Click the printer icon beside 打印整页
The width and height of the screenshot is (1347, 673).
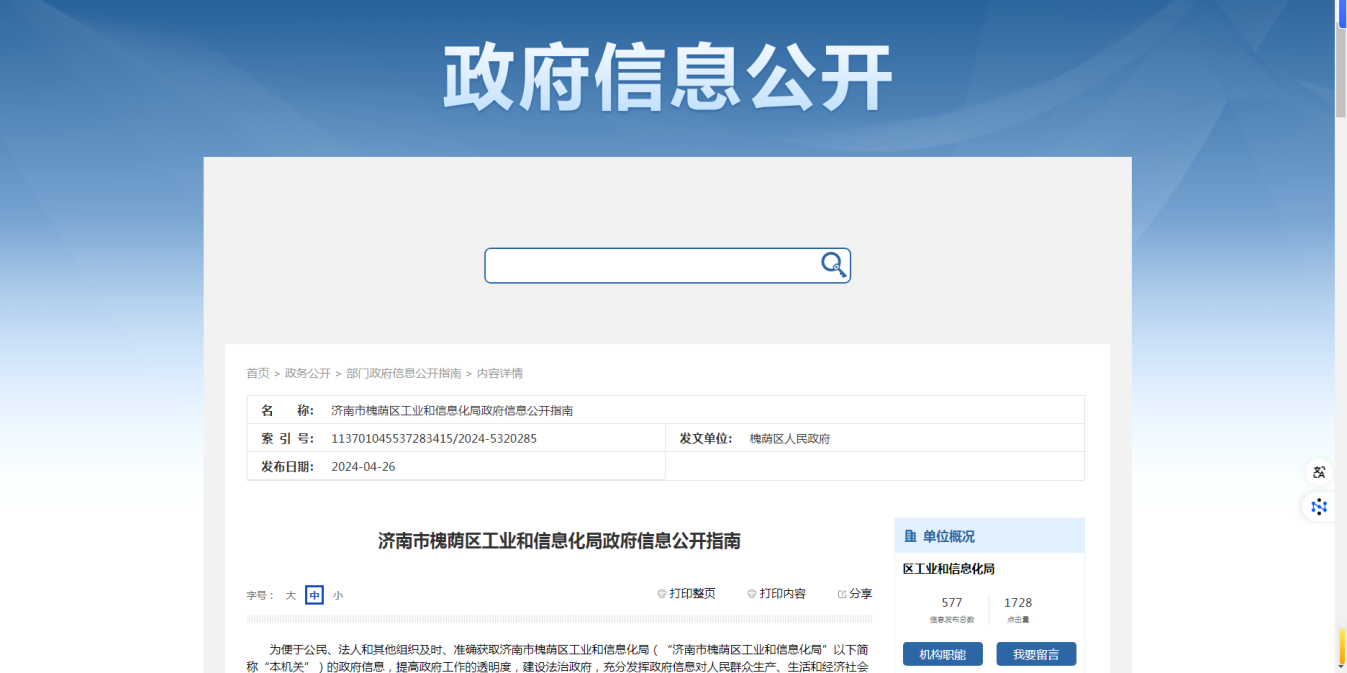(x=662, y=594)
